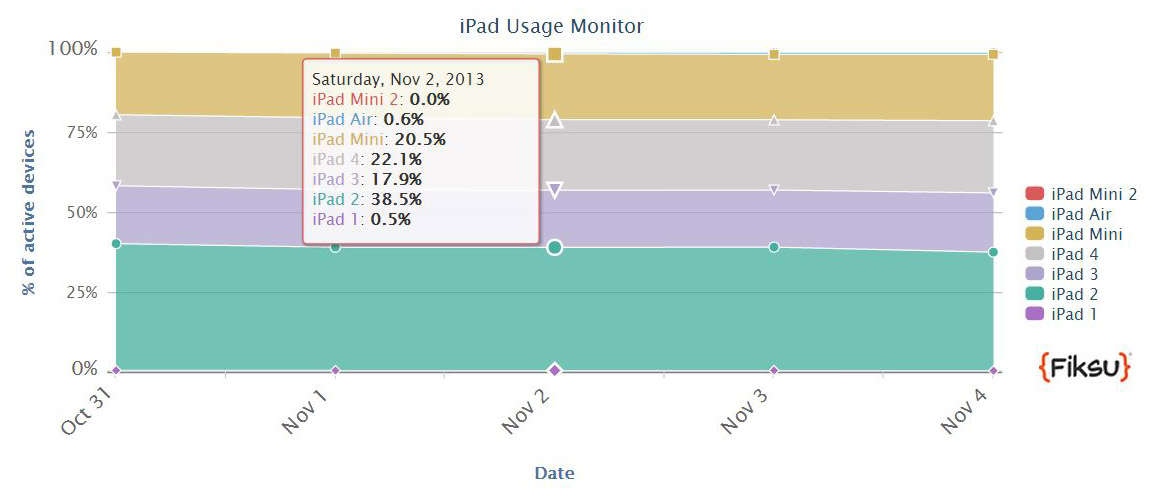Screen dimensions: 1171x497
Task: Click the iPad 4 triangle marker on Nov 2
Action: click(x=555, y=120)
